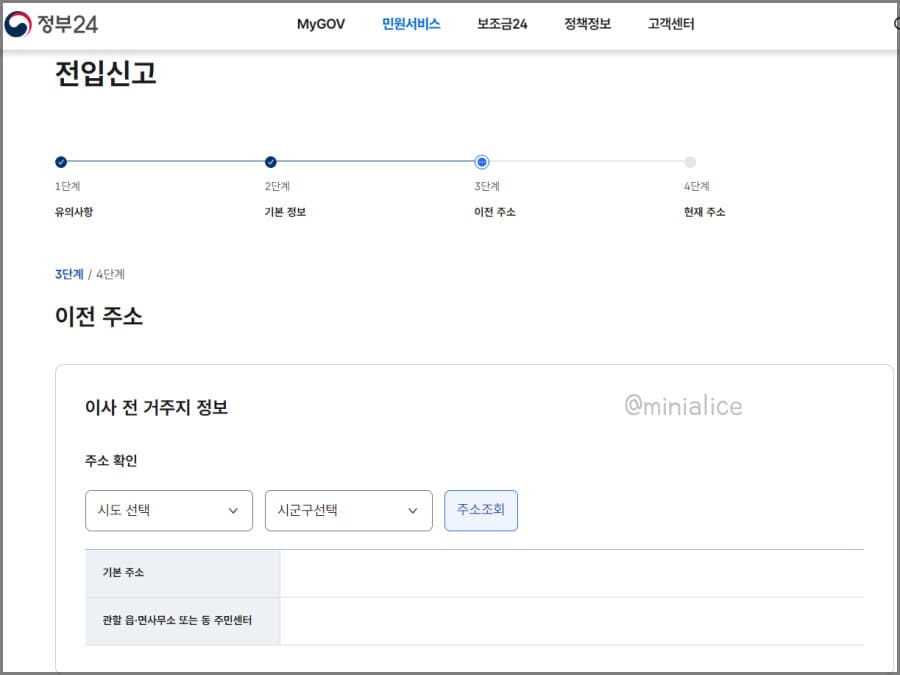
Task: Open the 시도 선택 dropdown
Action: pos(168,510)
